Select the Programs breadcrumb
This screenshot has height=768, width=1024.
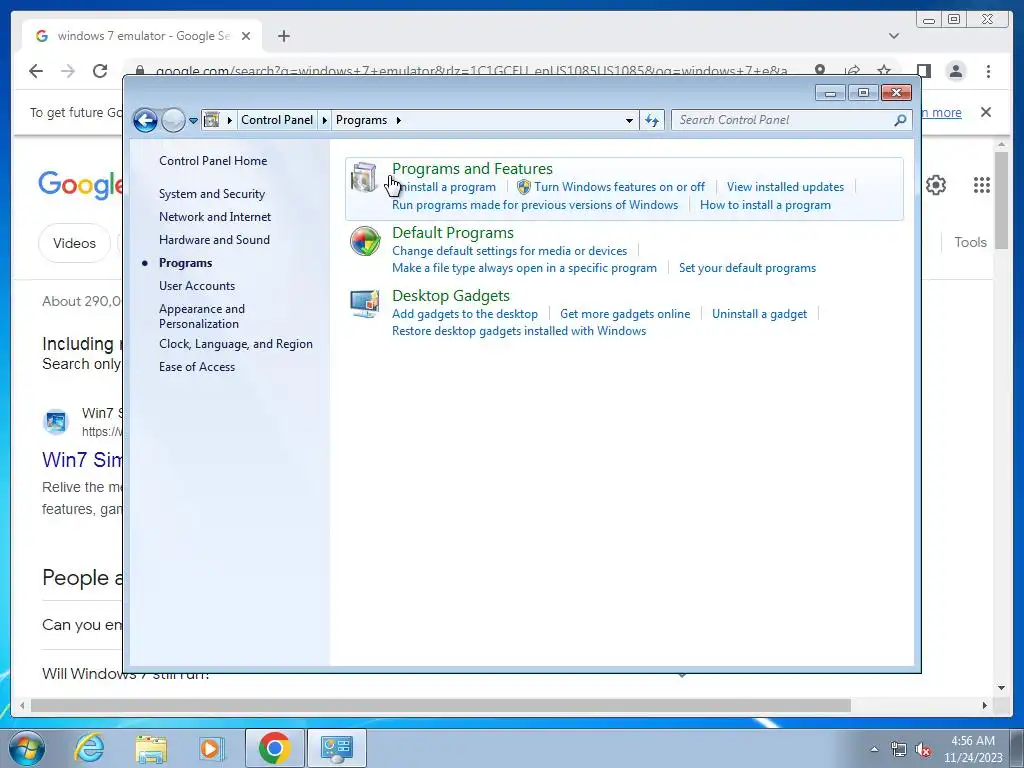click(361, 120)
